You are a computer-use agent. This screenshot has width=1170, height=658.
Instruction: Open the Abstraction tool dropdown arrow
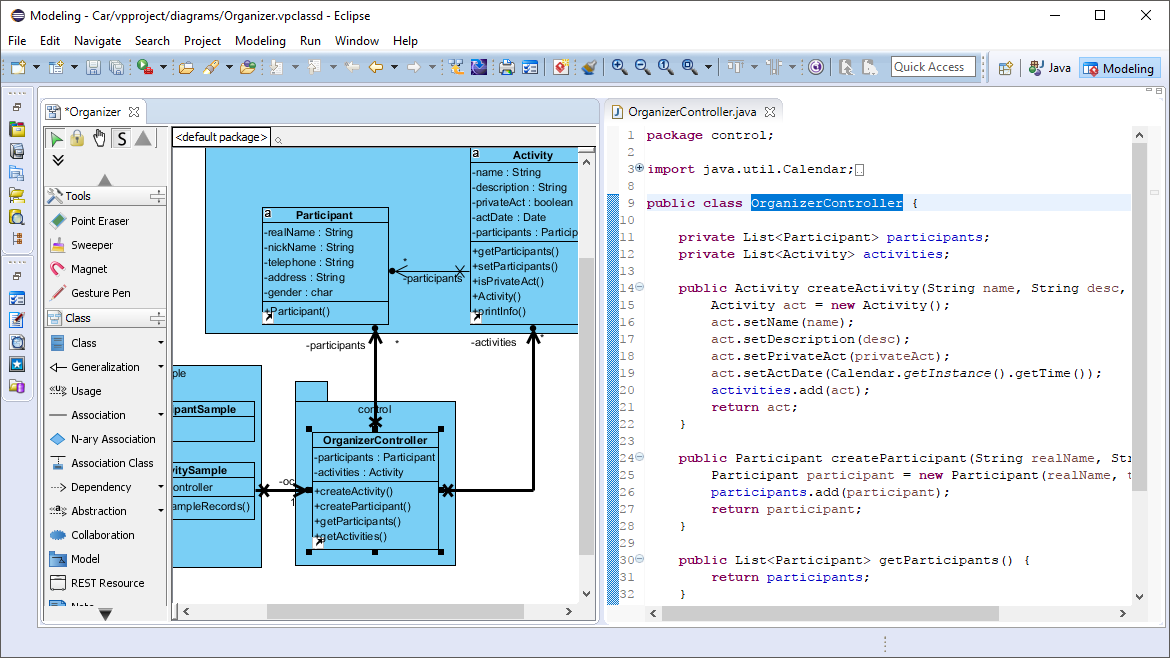click(160, 511)
